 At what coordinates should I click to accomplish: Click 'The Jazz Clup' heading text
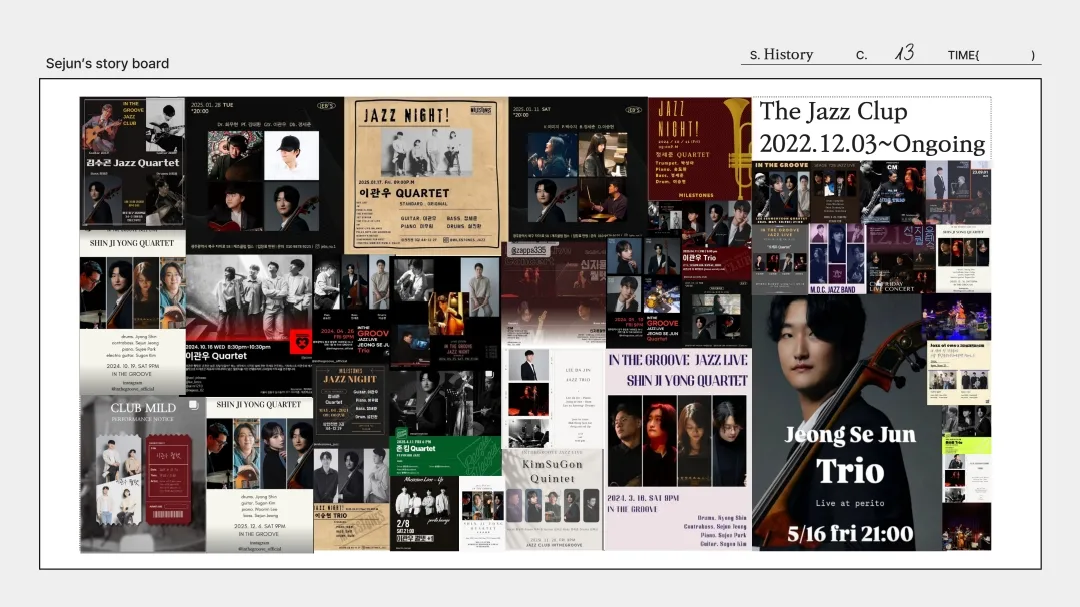pos(833,111)
